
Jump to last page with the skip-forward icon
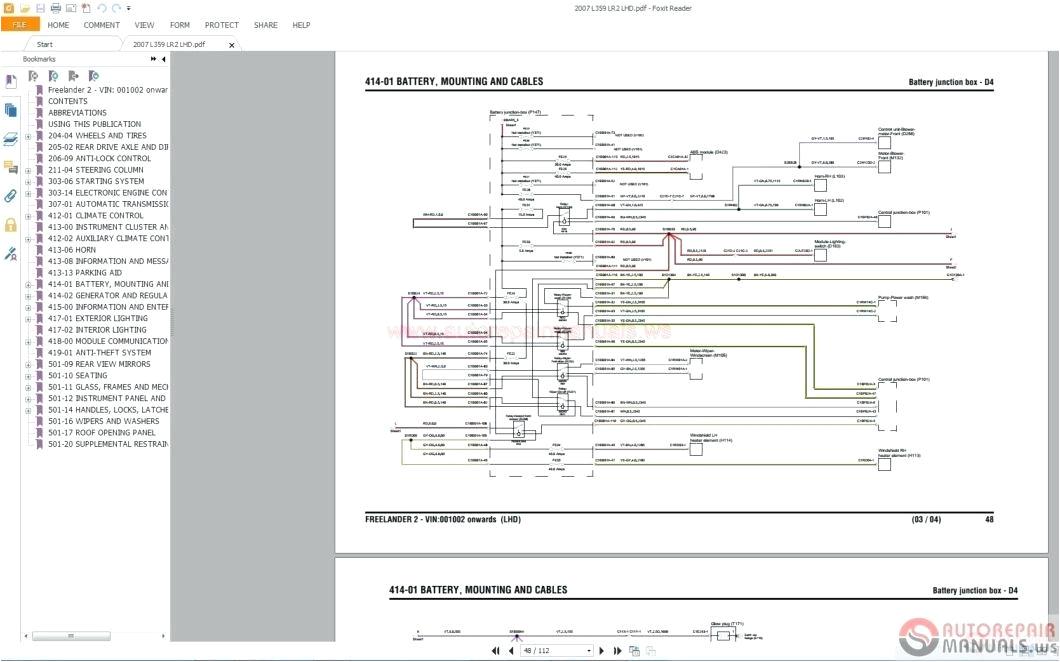(x=618, y=651)
